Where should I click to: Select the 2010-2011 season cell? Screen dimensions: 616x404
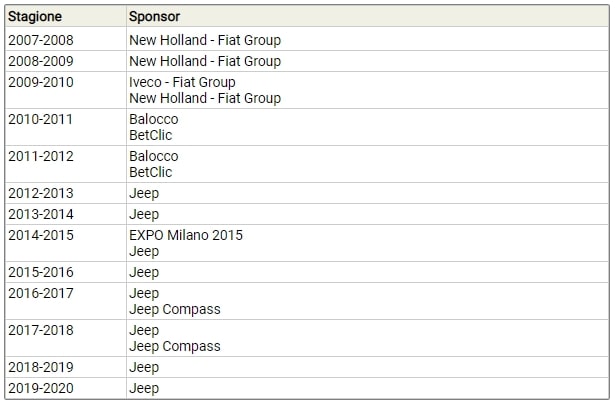pyautogui.click(x=66, y=127)
